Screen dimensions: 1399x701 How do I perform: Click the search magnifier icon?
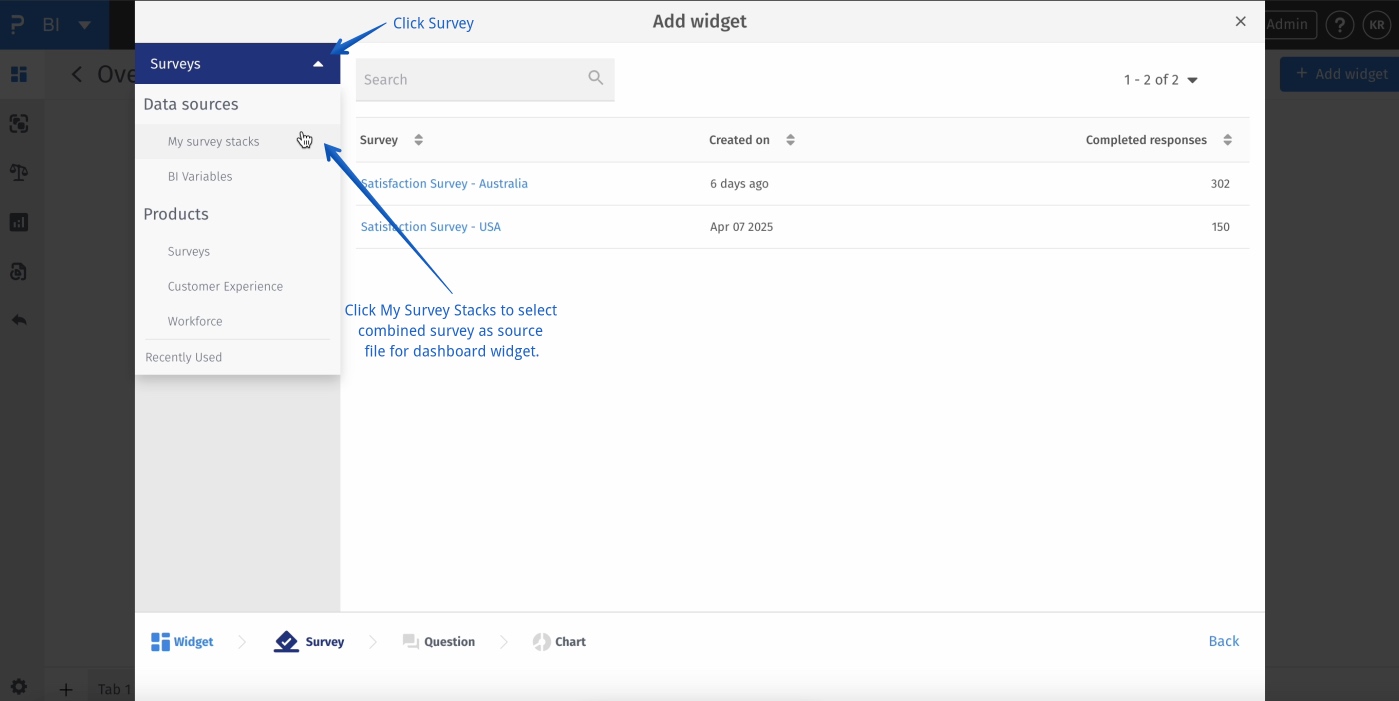596,78
